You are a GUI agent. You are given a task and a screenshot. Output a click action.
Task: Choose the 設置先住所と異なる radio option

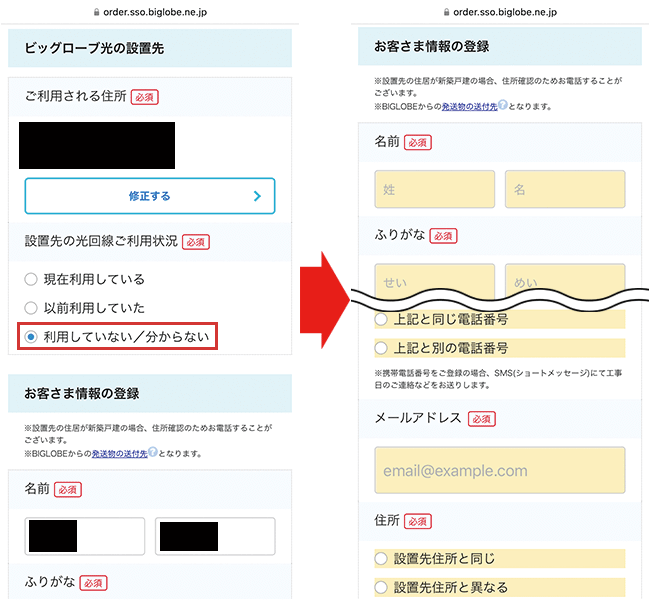(x=381, y=587)
